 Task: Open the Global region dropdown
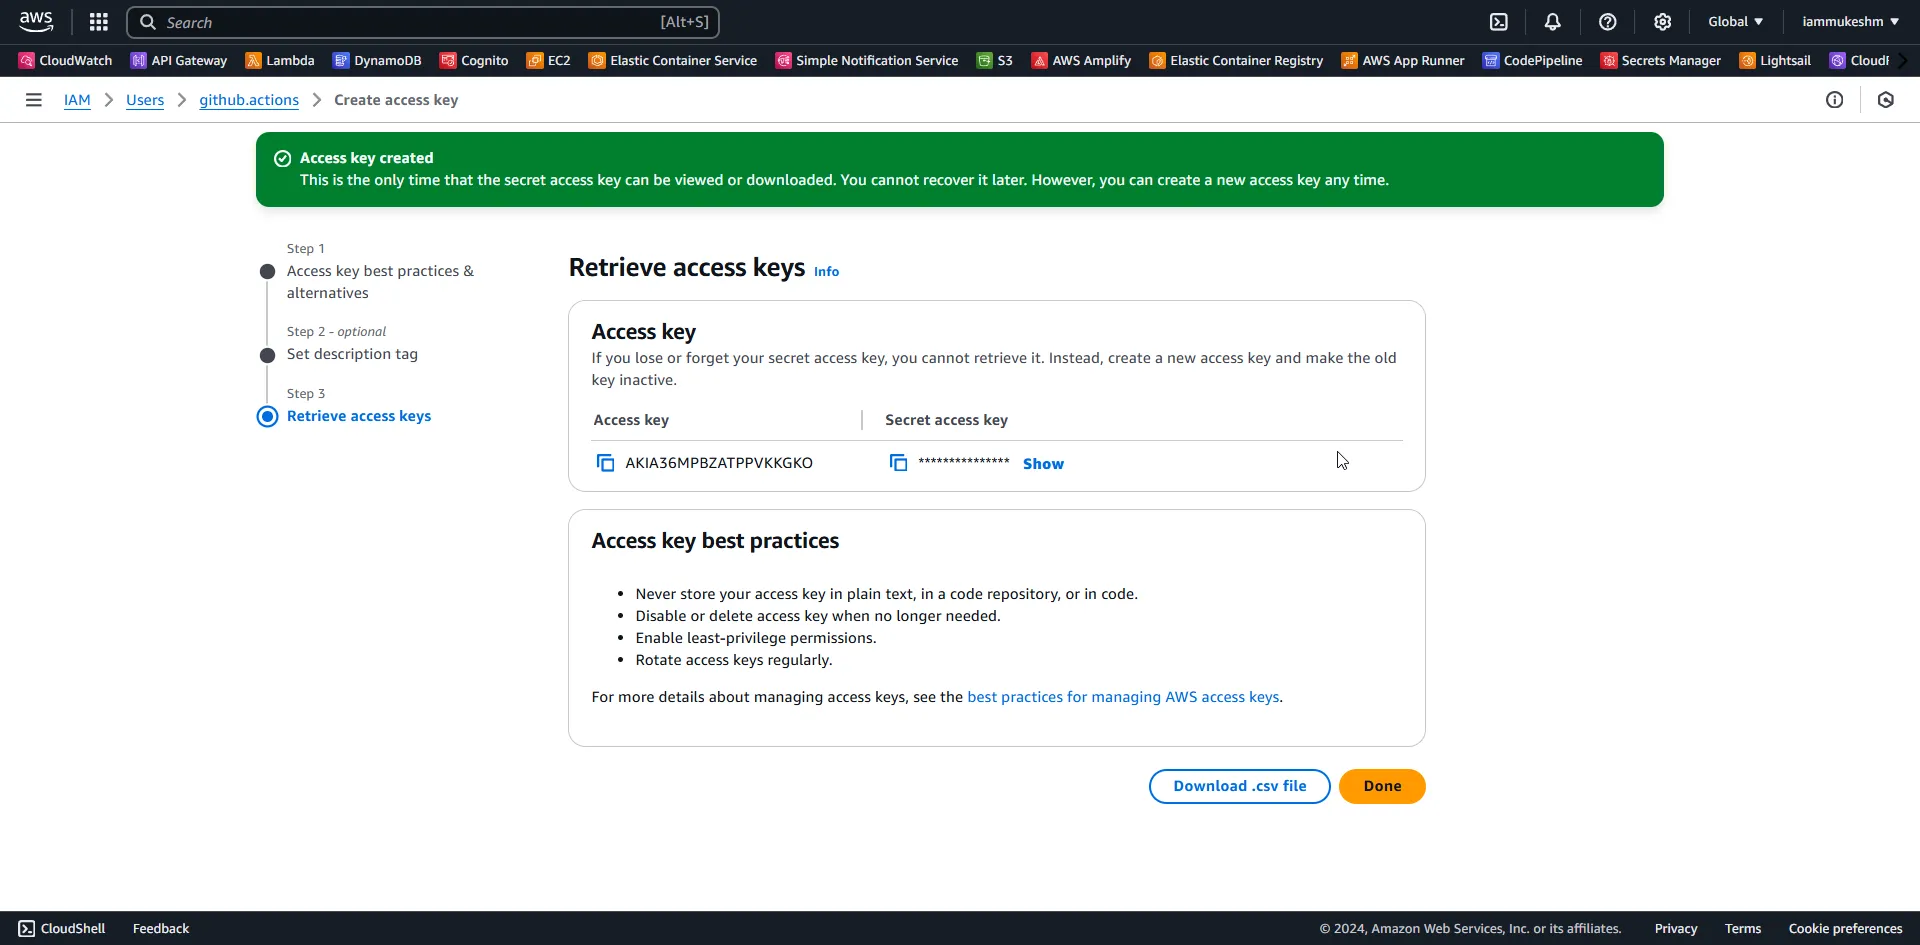1735,21
